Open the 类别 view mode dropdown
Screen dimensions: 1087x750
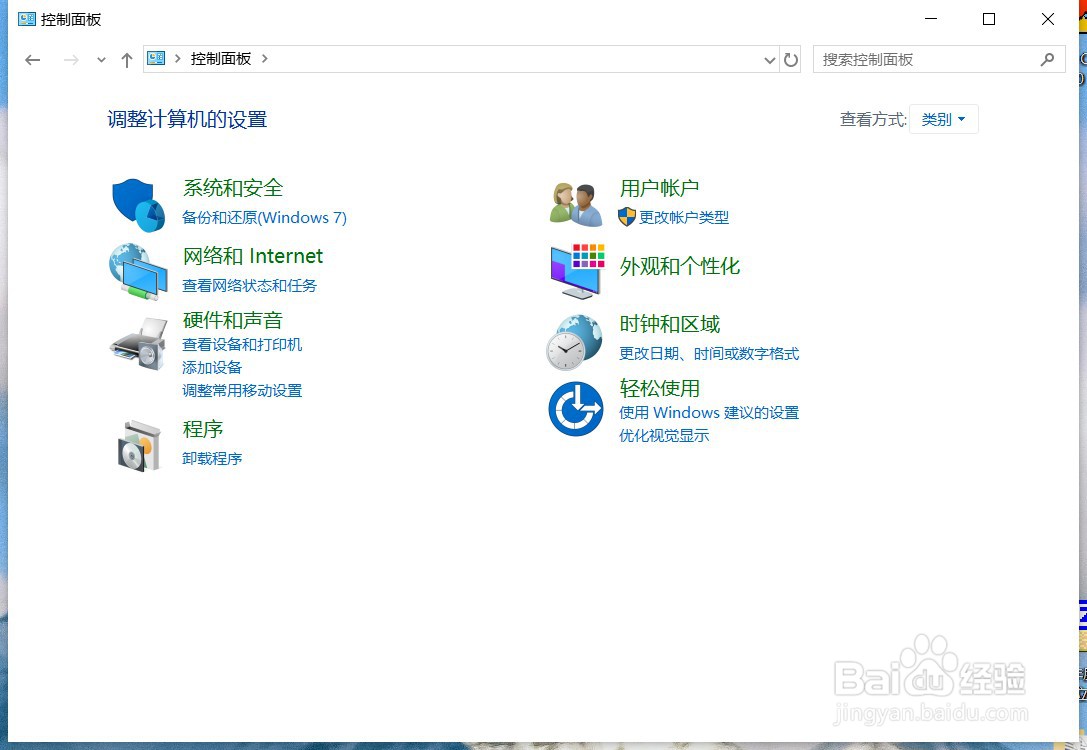(943, 118)
